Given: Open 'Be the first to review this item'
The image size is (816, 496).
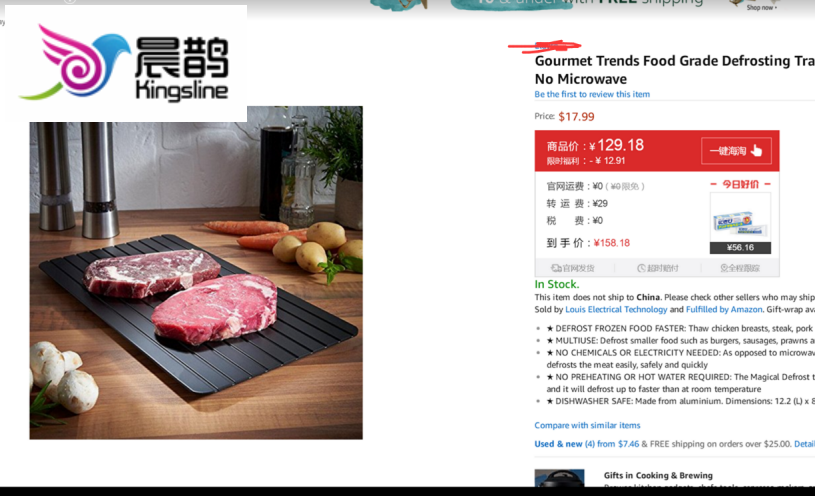Looking at the screenshot, I should 592,94.
